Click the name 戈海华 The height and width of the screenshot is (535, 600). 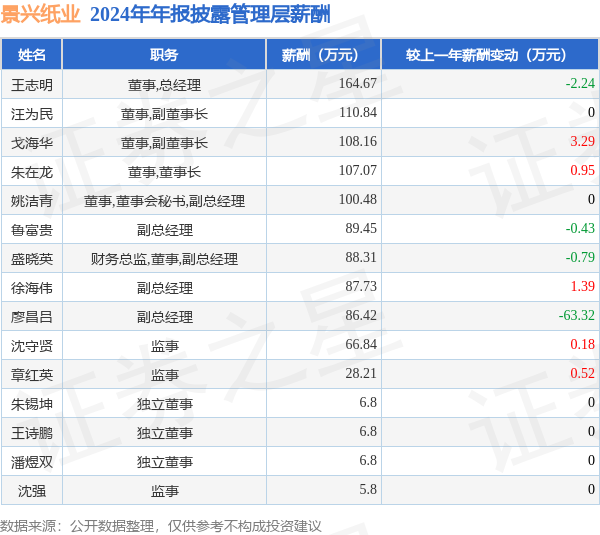pos(32,143)
